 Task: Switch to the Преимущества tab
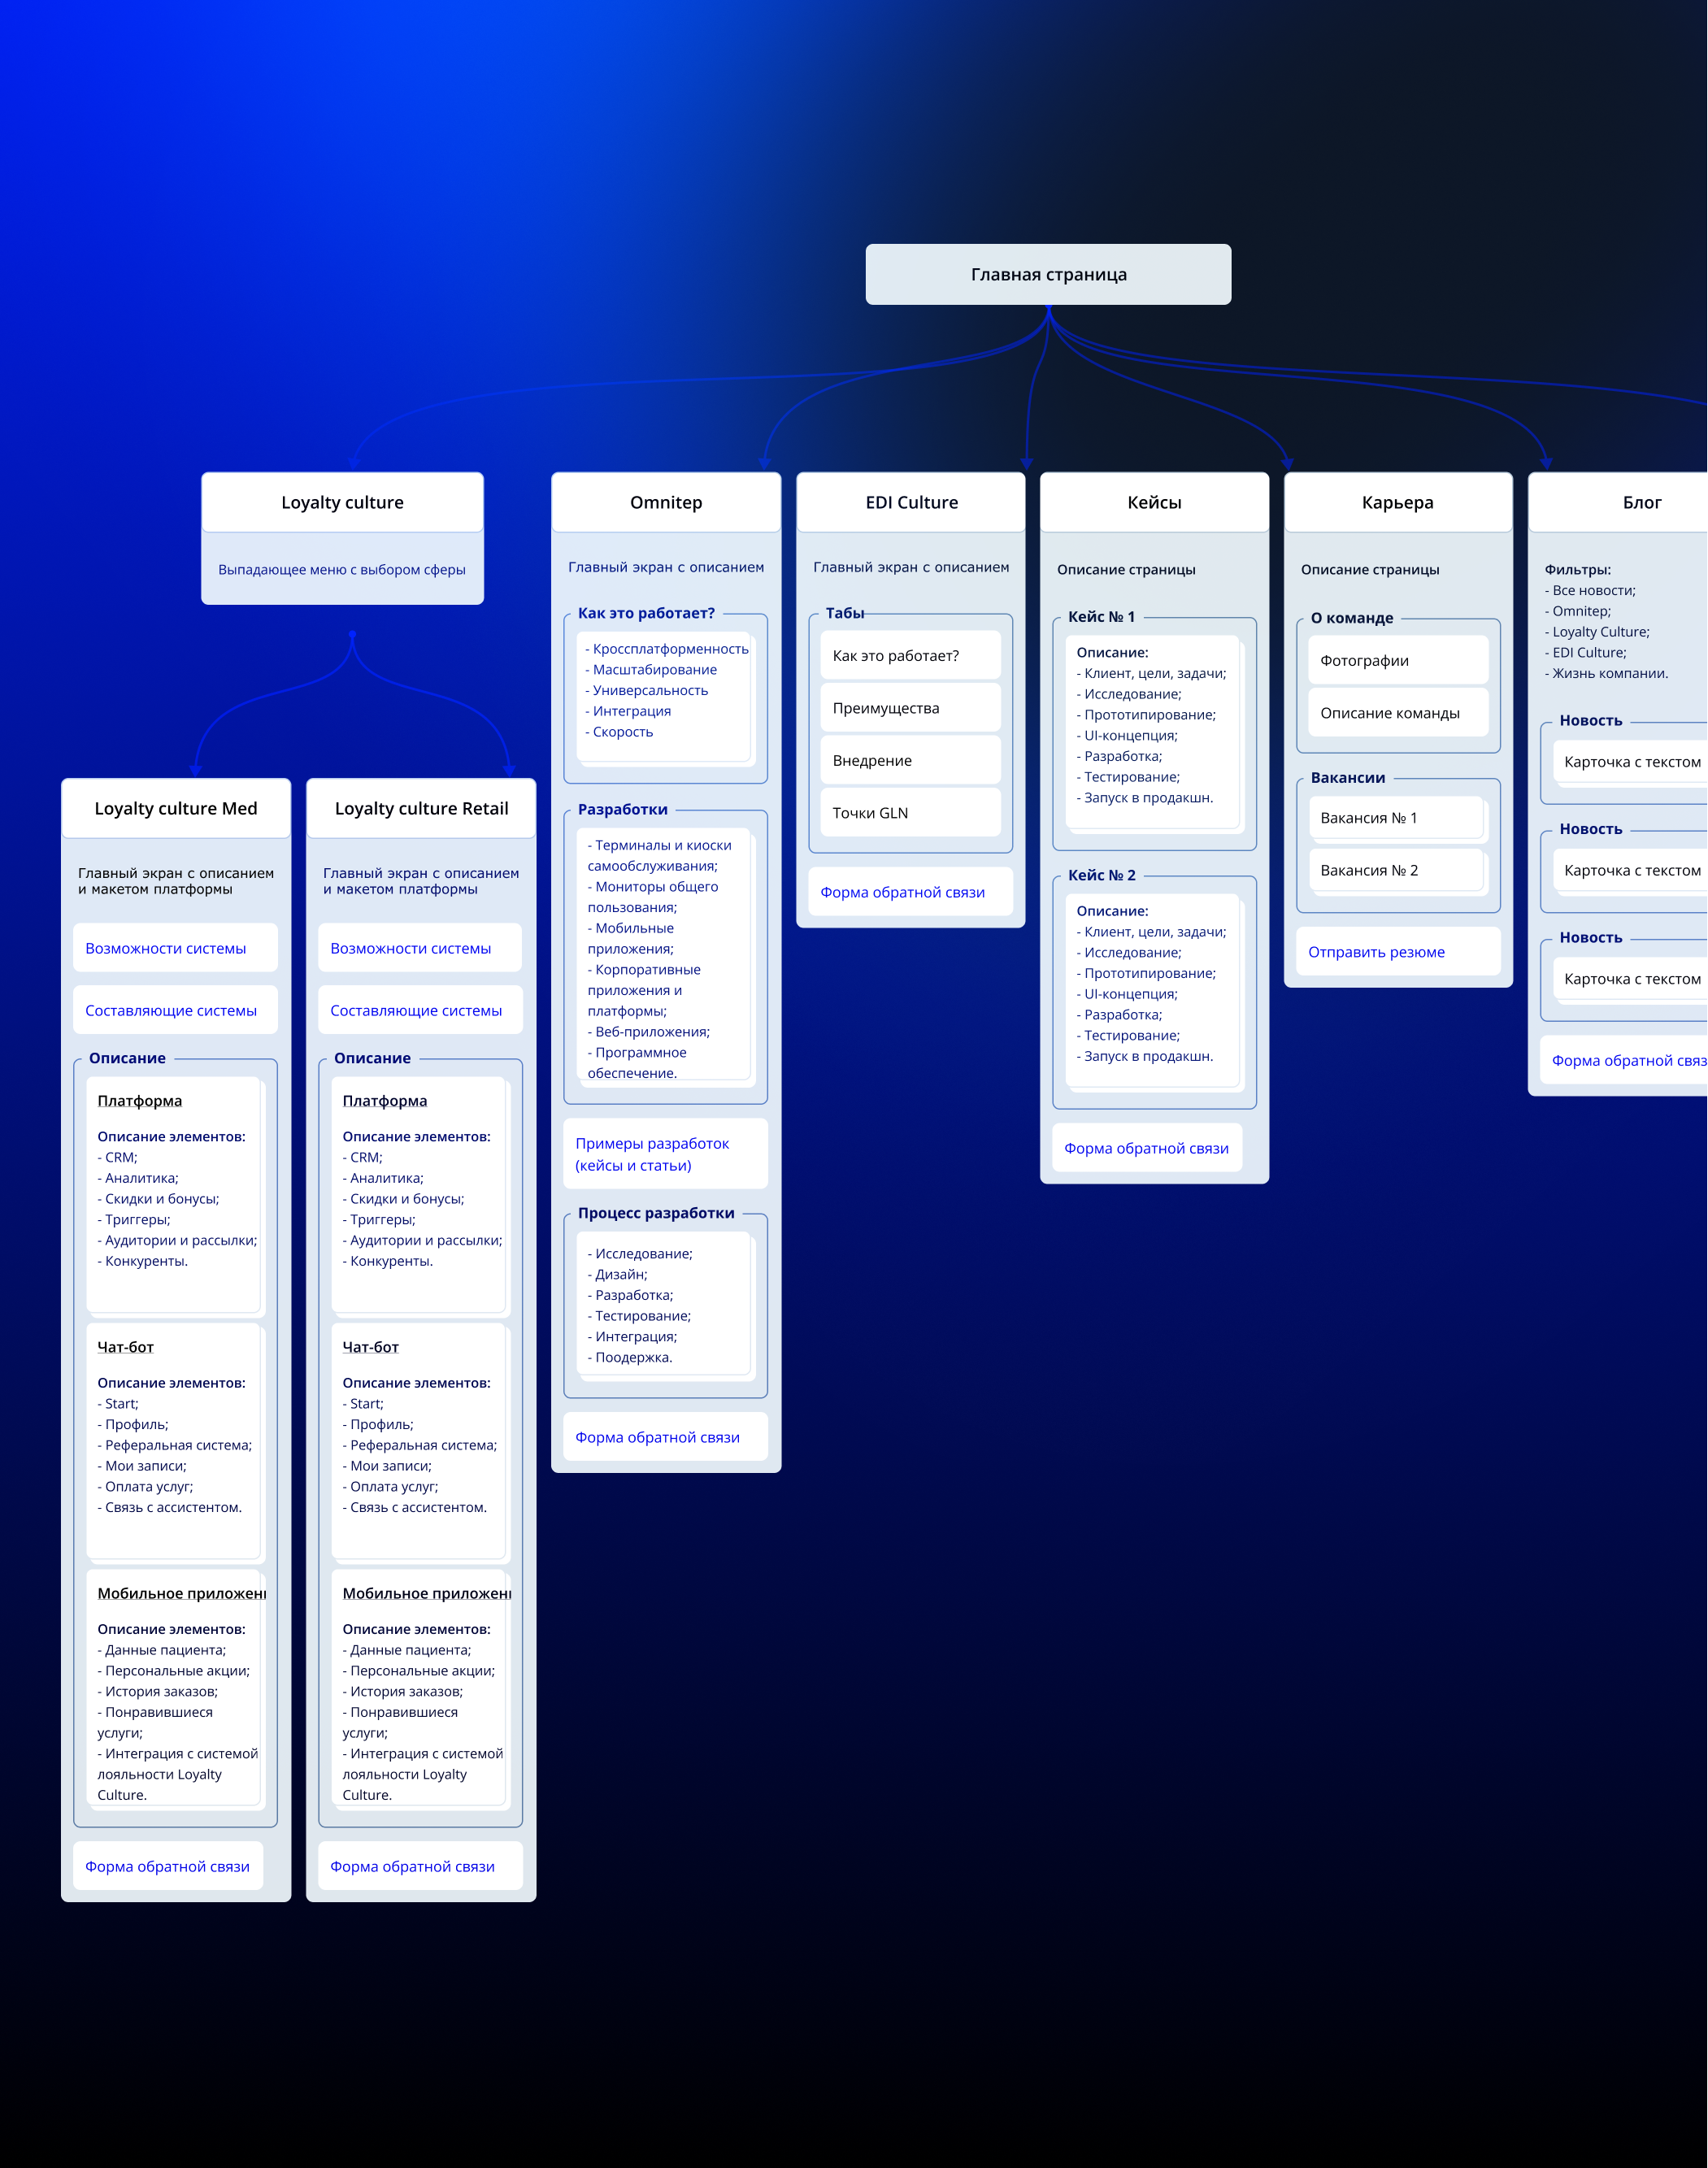910,708
